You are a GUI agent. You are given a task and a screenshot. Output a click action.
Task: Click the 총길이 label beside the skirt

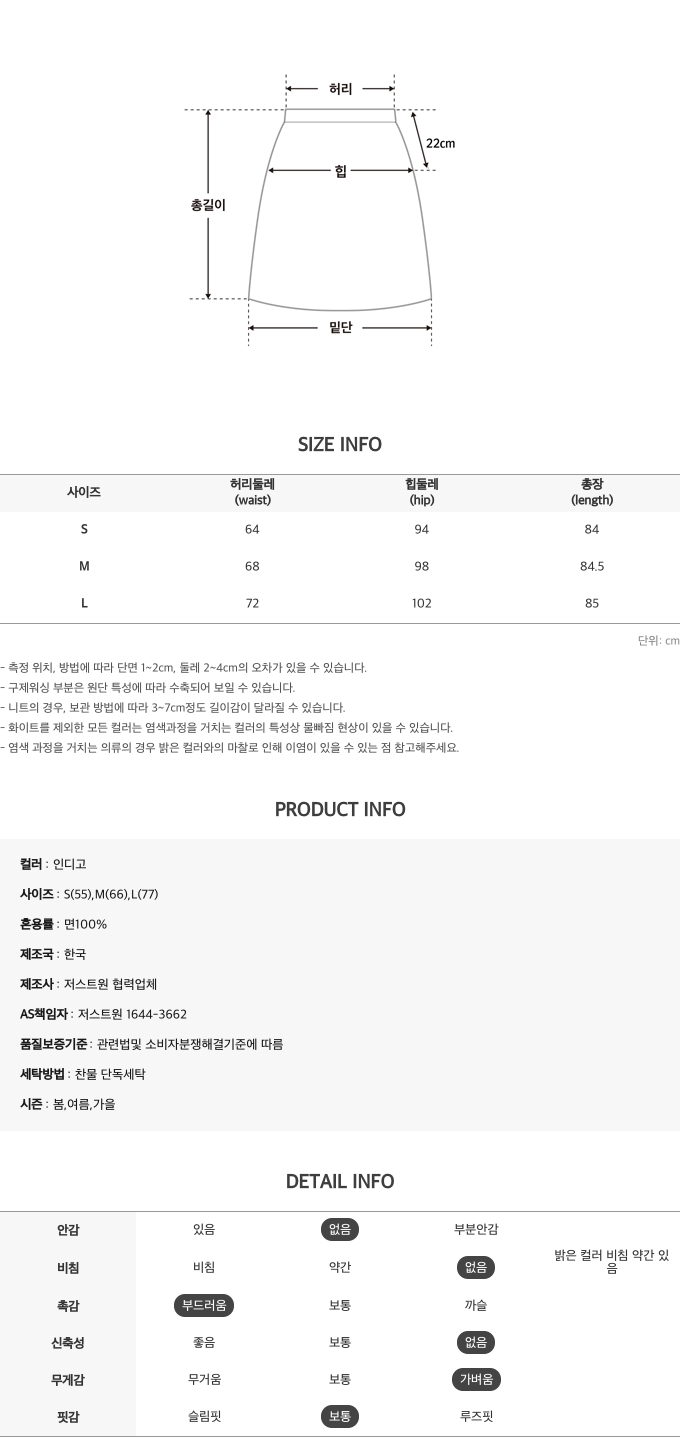pos(208,205)
